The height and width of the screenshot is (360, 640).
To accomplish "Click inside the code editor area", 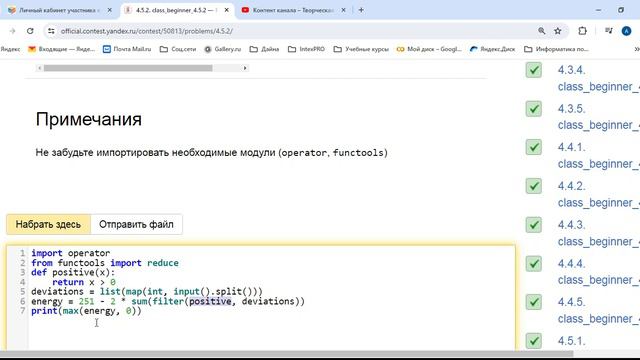I will pos(261,297).
